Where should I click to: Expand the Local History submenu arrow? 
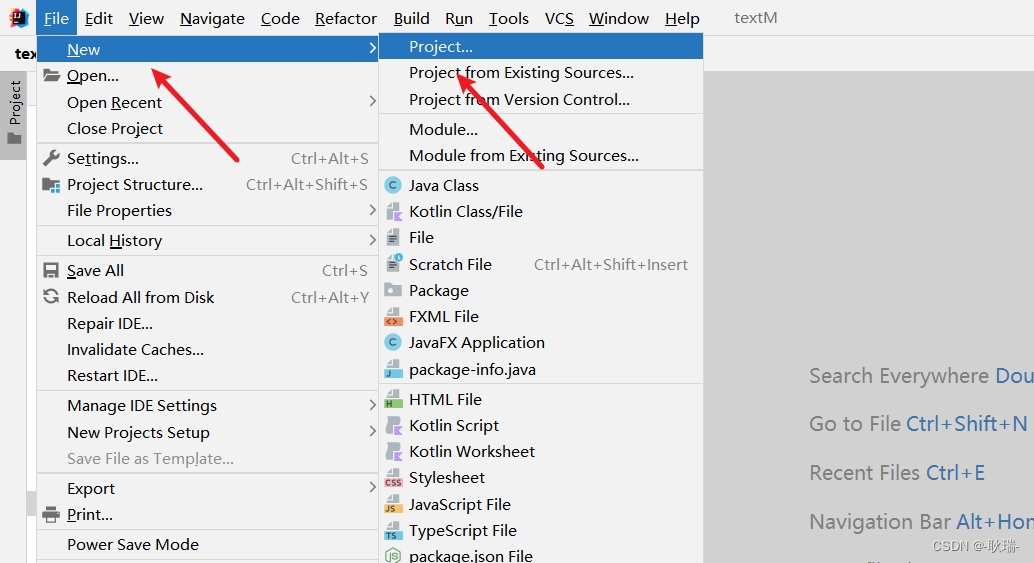coord(373,240)
